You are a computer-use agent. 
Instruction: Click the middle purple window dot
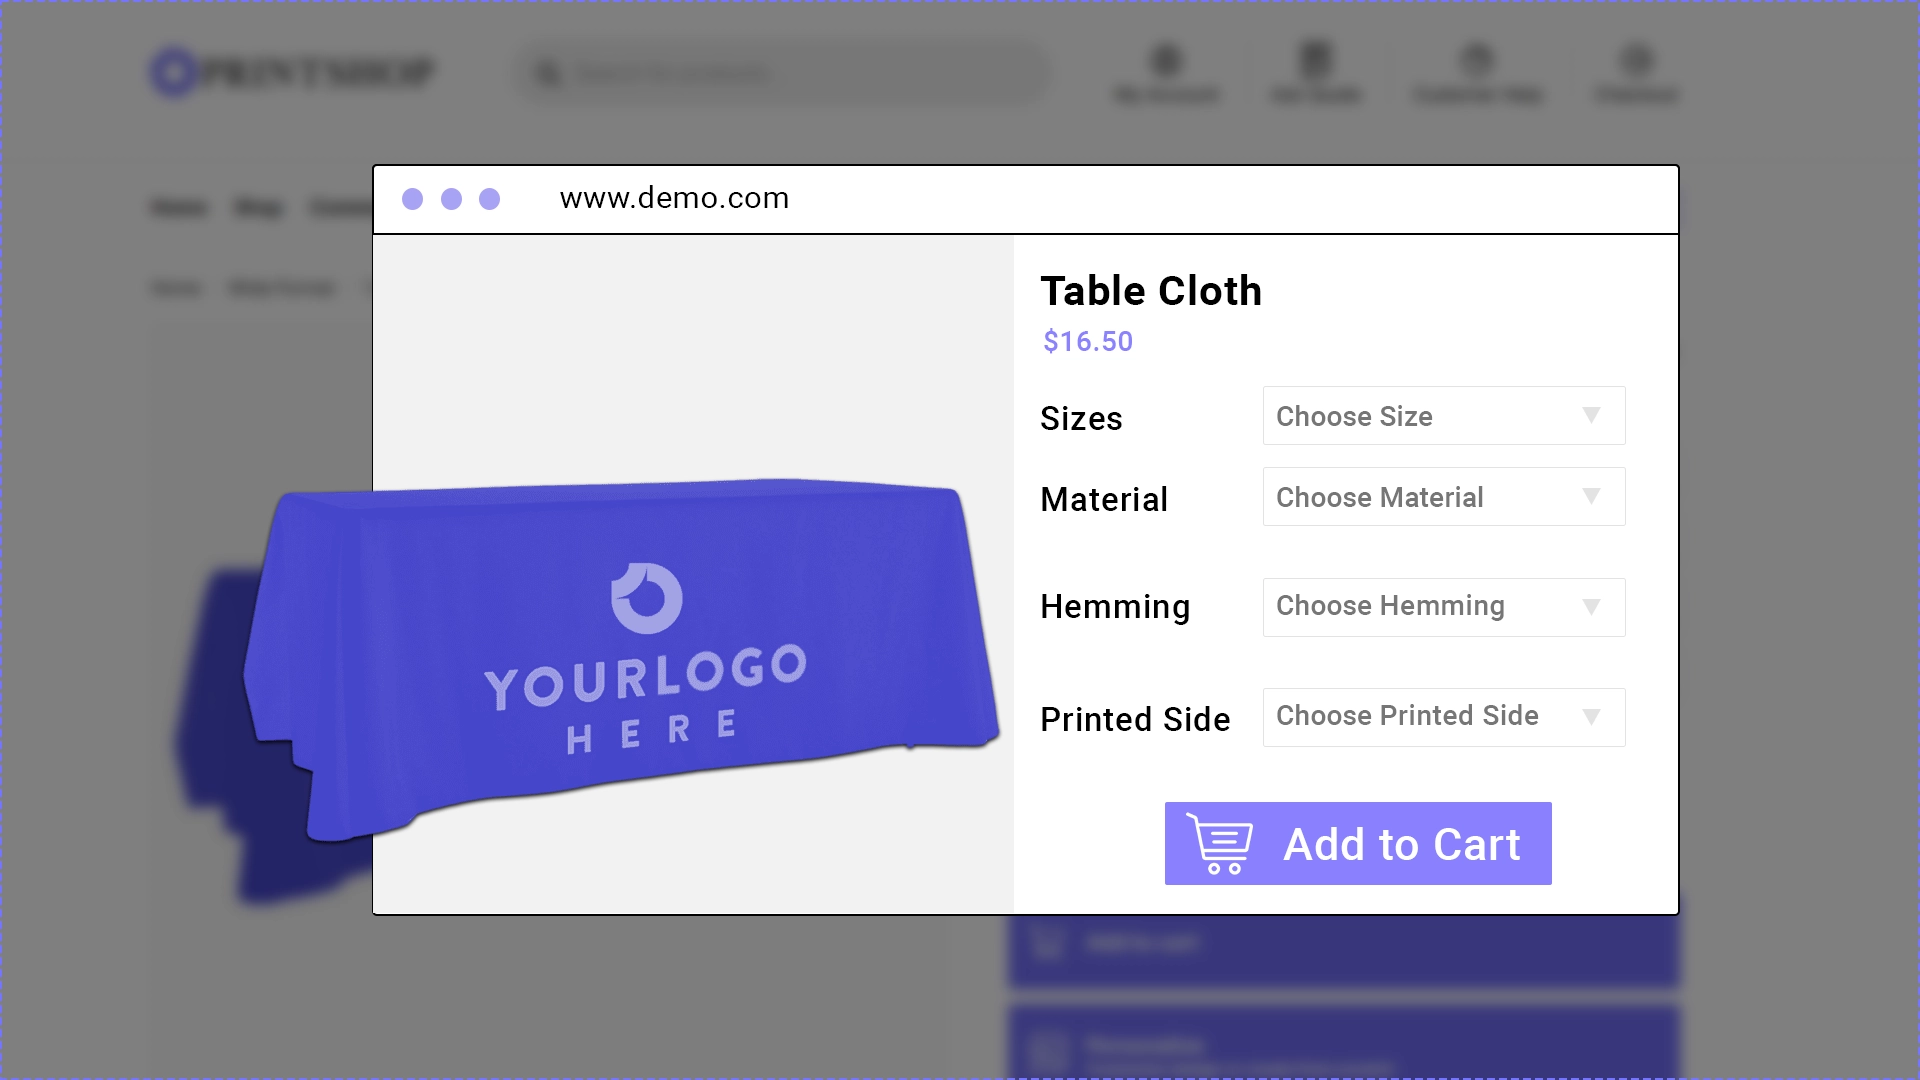click(x=451, y=199)
